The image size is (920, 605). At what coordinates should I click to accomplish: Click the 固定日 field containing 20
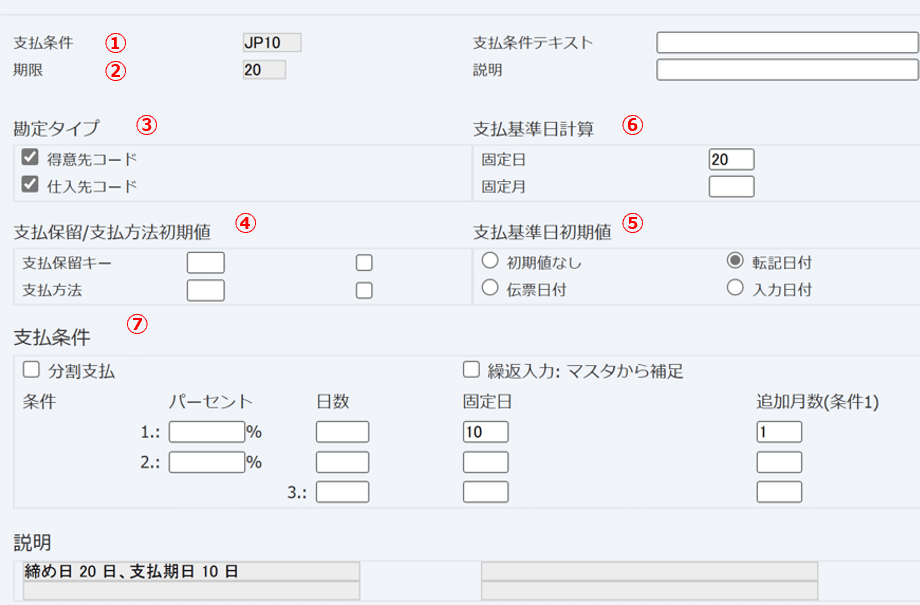pos(731,158)
